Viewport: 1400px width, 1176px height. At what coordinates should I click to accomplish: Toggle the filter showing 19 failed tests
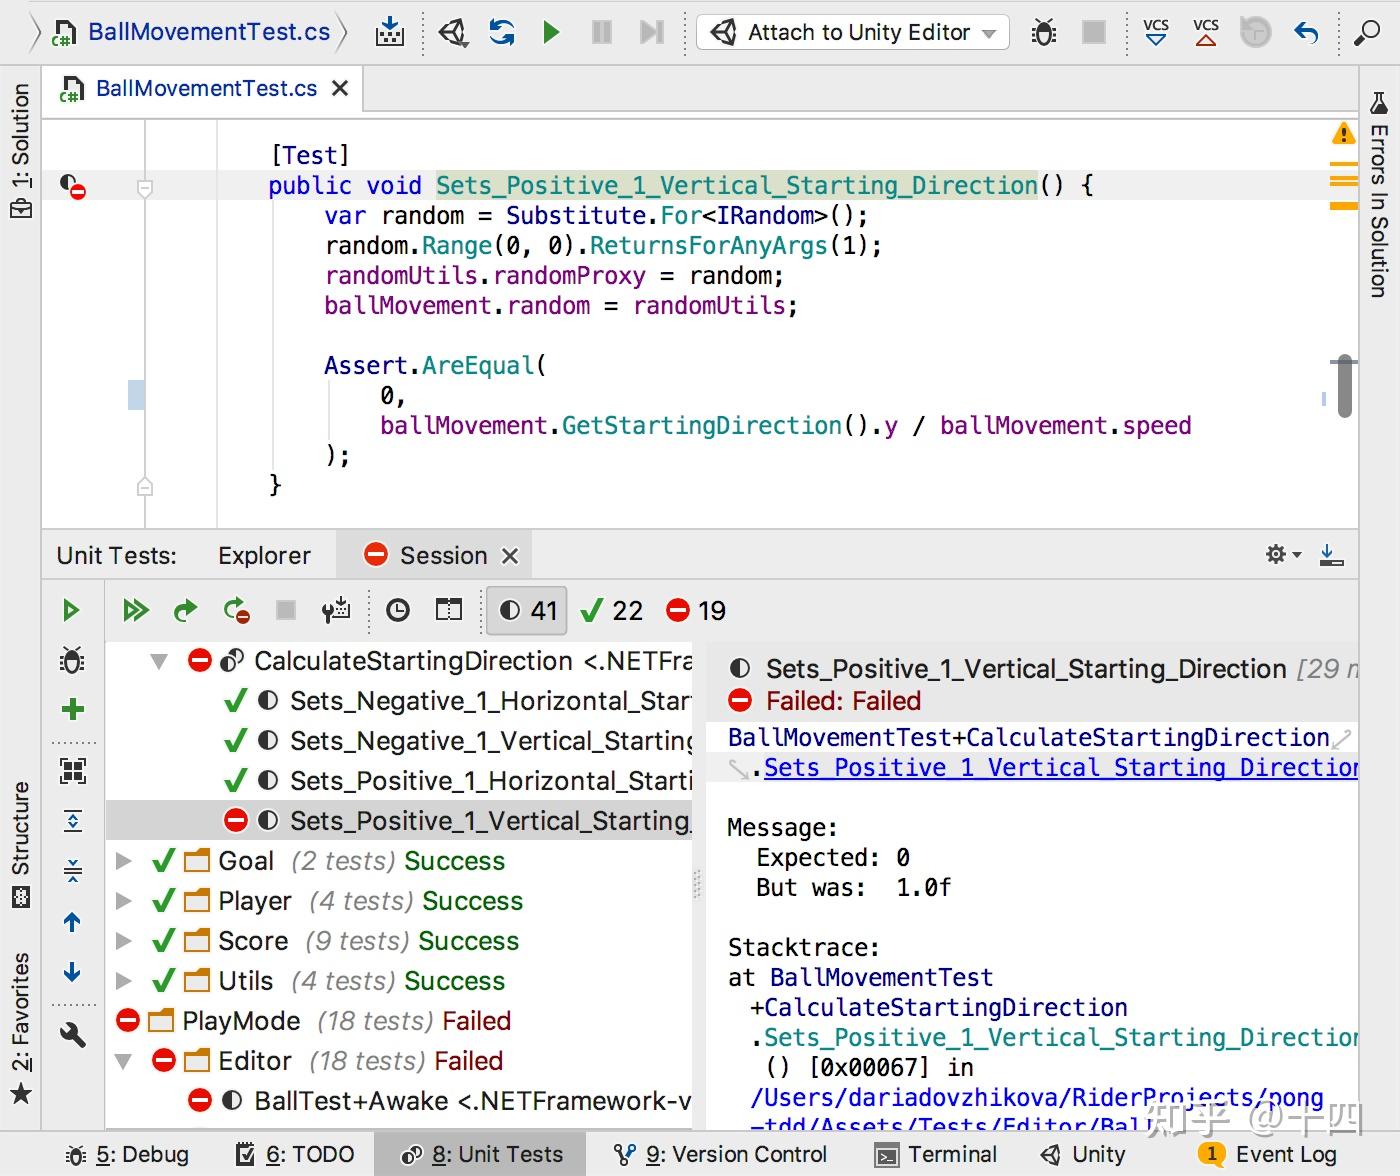point(693,610)
